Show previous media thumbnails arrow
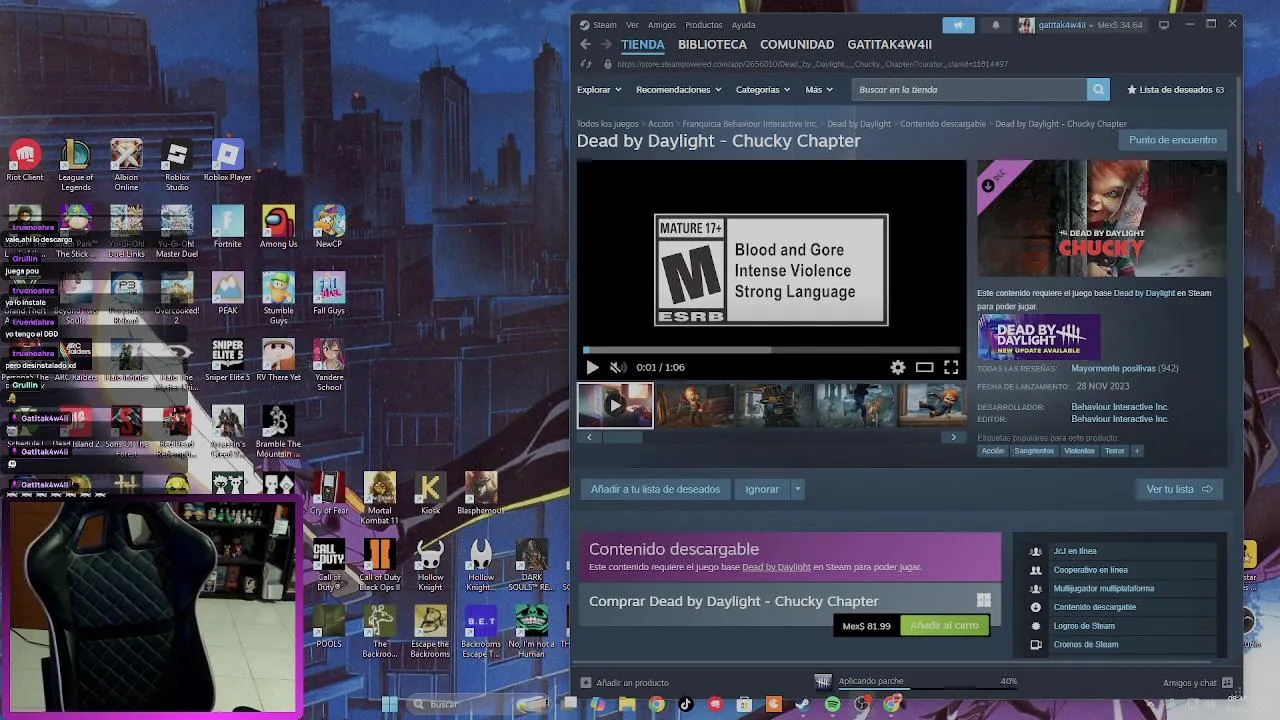 589,437
